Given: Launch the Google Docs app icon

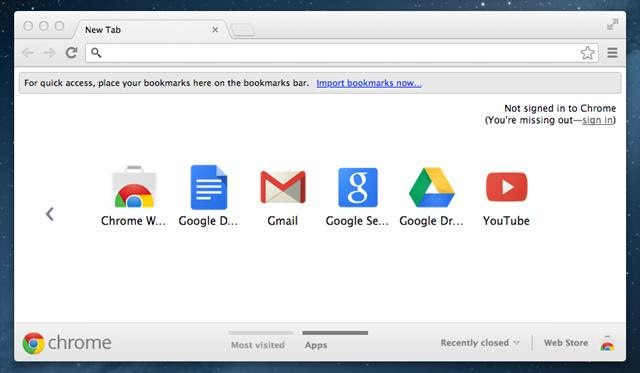Looking at the screenshot, I should [209, 187].
